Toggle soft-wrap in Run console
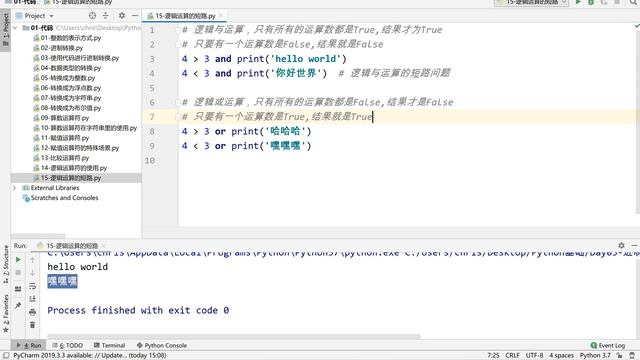Image resolution: width=640 pixels, height=360 pixels. 32,286
